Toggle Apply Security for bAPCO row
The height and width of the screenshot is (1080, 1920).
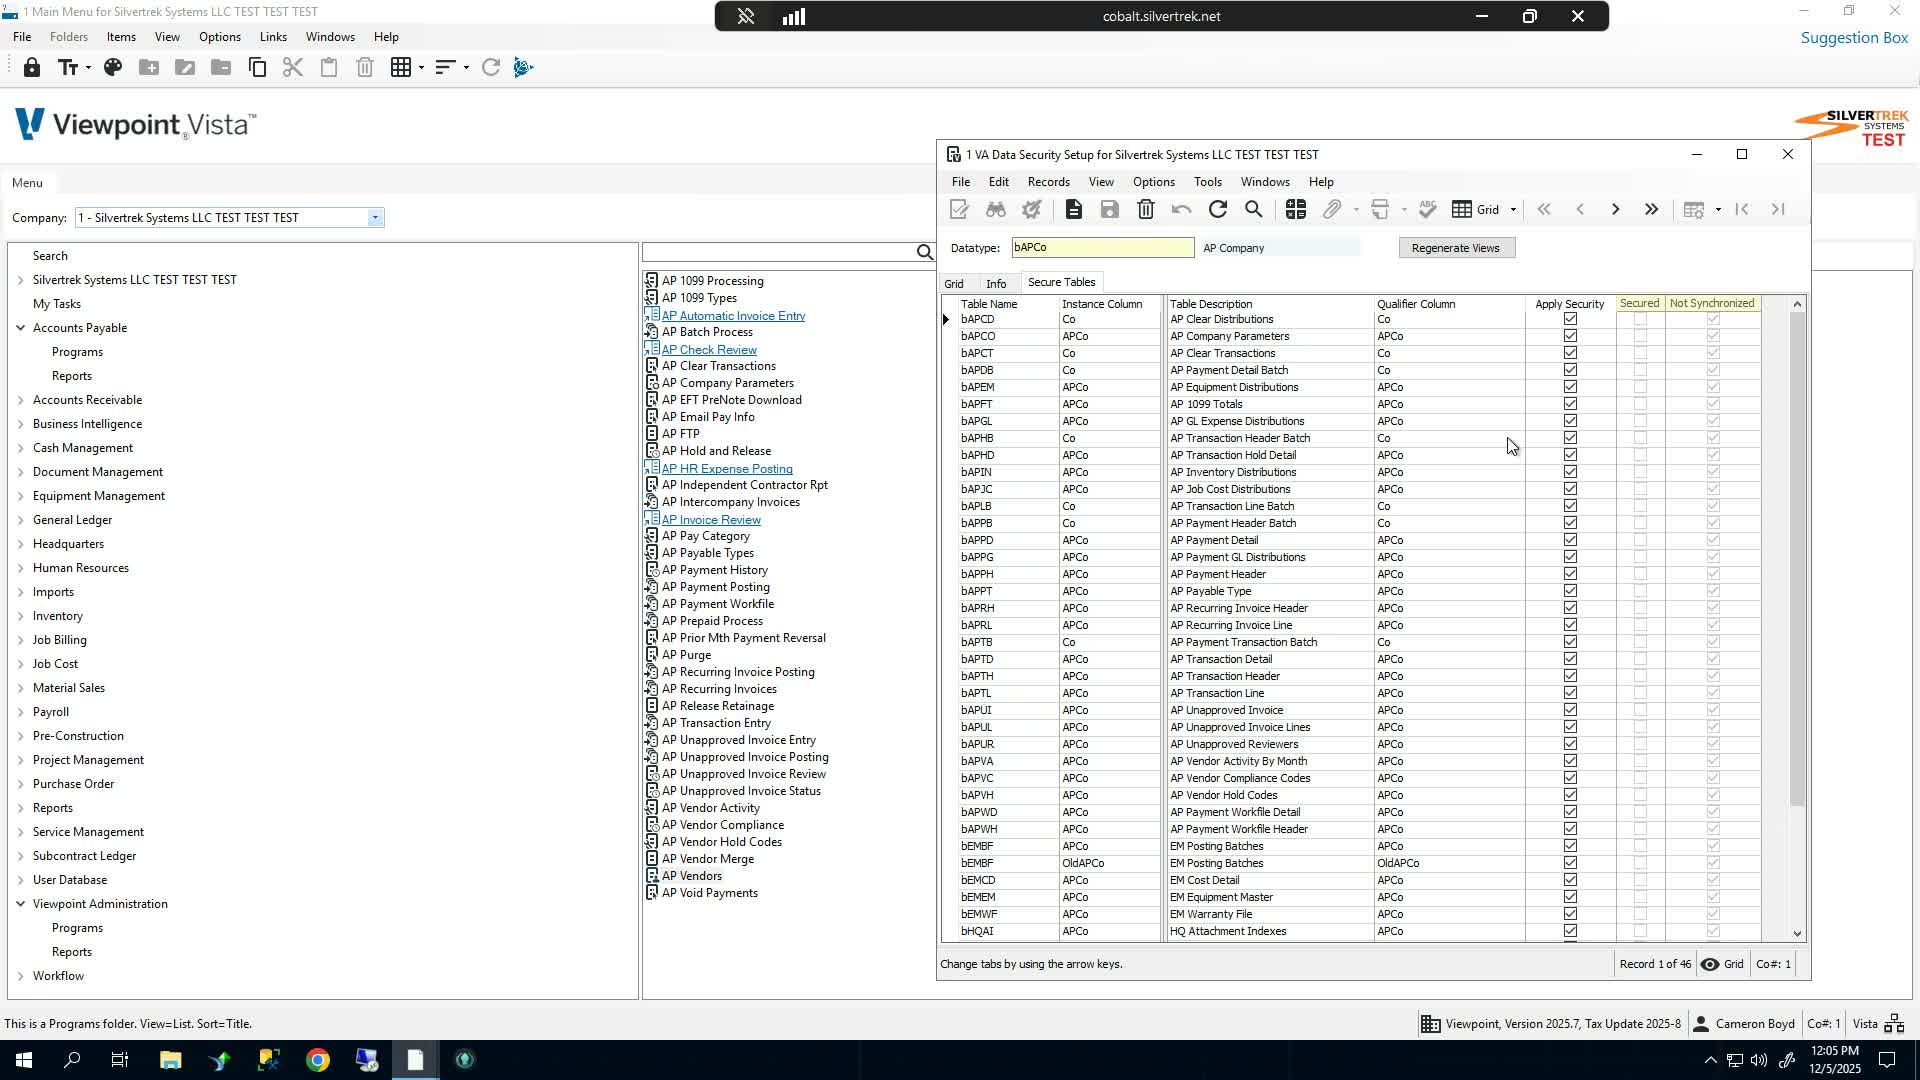click(x=1570, y=337)
